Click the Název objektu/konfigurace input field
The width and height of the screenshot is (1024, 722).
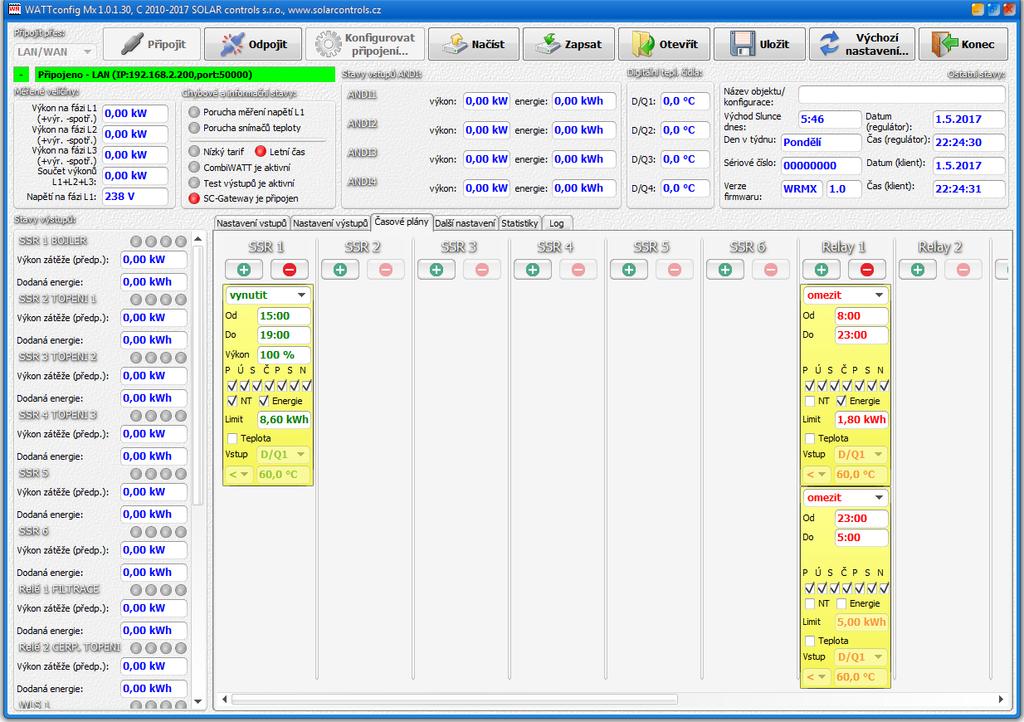[901, 95]
